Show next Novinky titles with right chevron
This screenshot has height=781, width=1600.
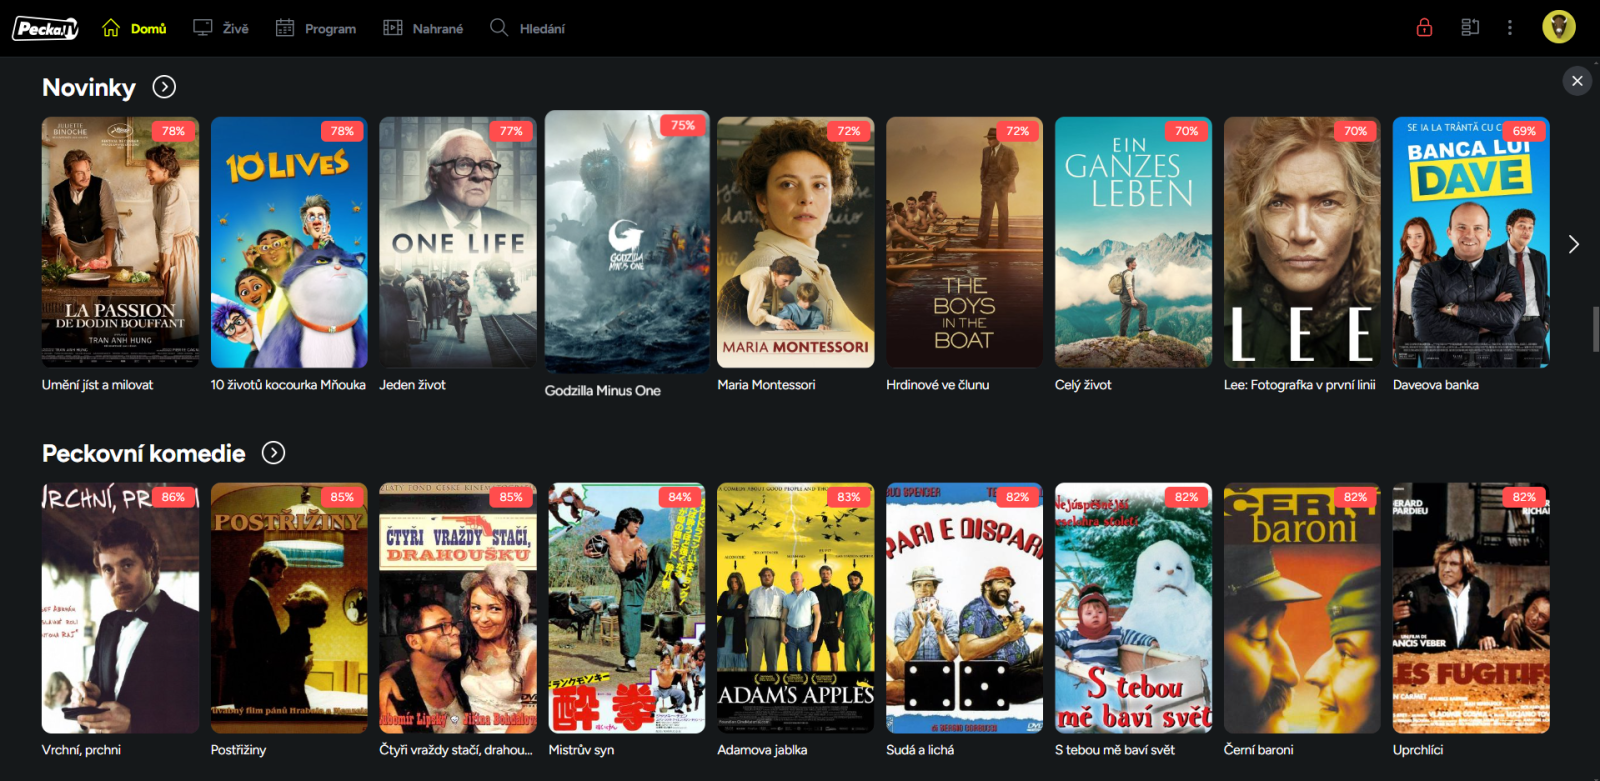[x=1574, y=244]
